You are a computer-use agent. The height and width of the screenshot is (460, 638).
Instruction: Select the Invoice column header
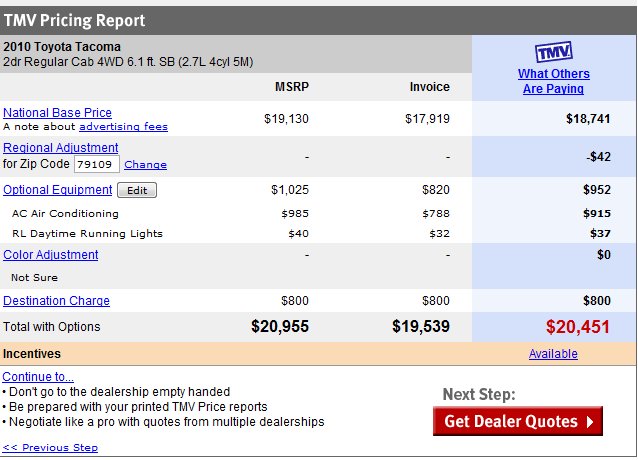[430, 87]
